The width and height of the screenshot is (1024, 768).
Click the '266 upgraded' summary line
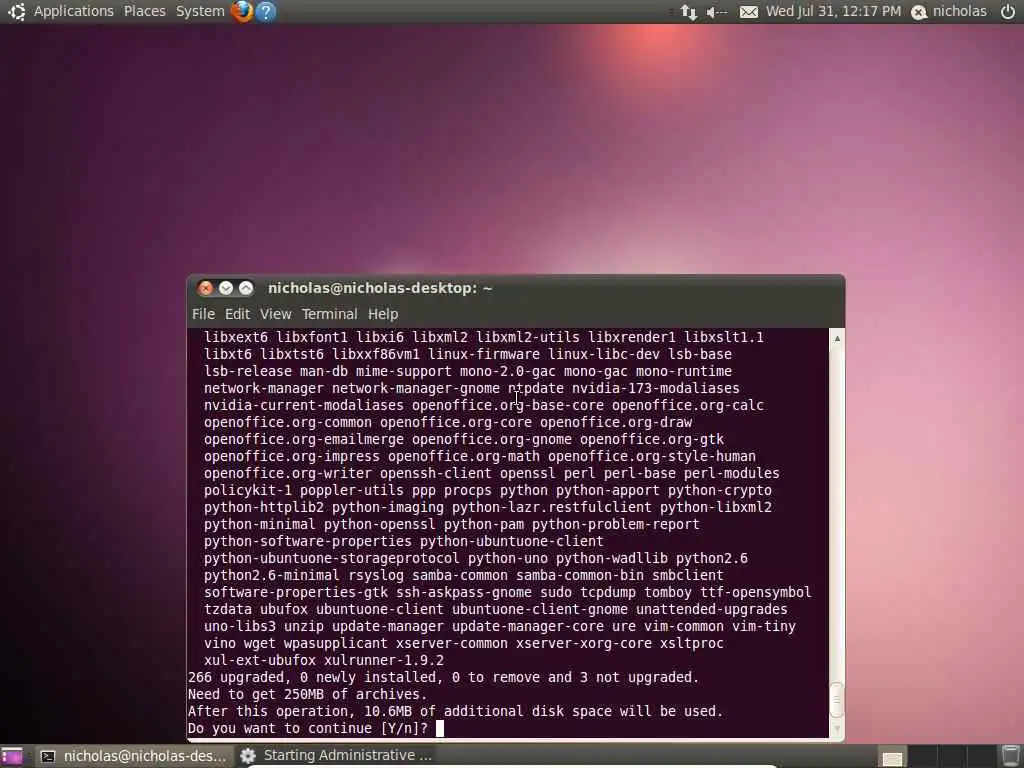(x=443, y=677)
